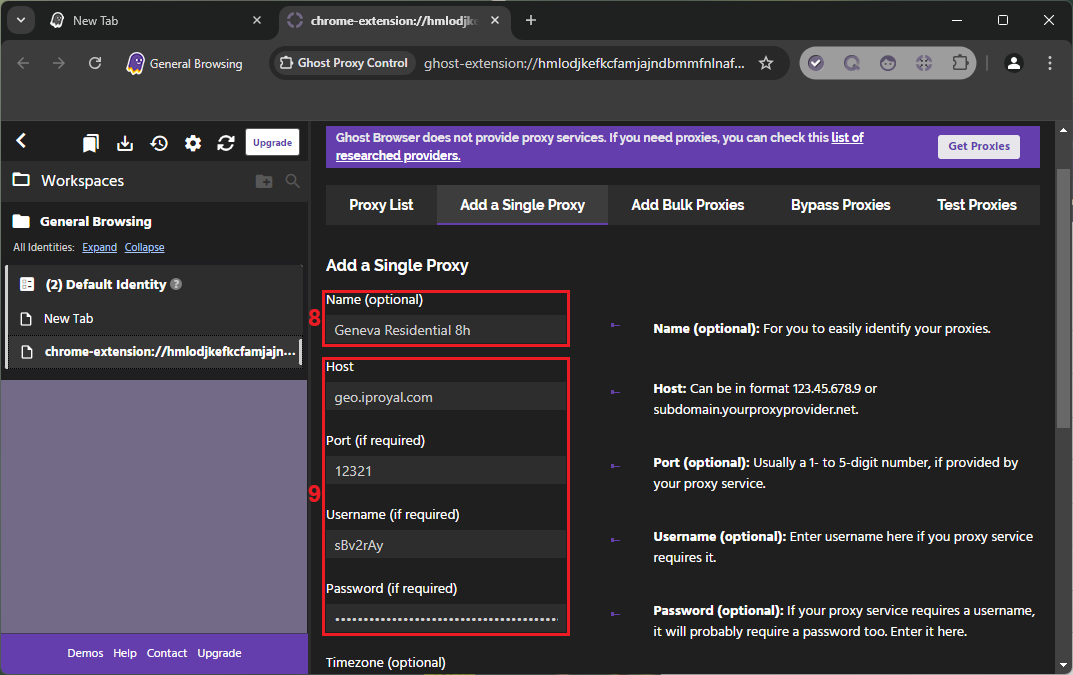Screen dimensions: 1073x675
Task: Open the Test Proxies tab
Action: click(x=977, y=205)
